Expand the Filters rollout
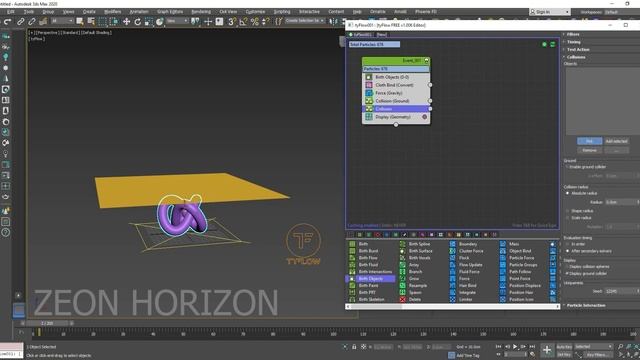The height and width of the screenshot is (360, 640). click(x=573, y=34)
